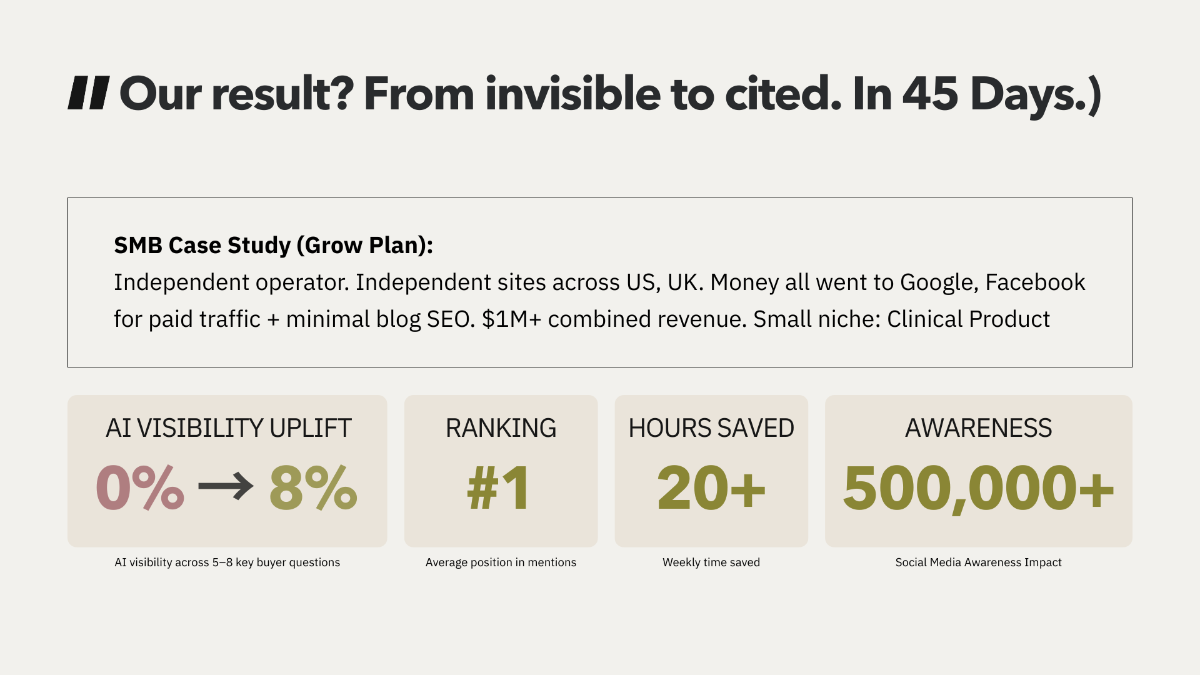Click the '20+' hours figure
This screenshot has width=1200, height=675.
coord(711,487)
